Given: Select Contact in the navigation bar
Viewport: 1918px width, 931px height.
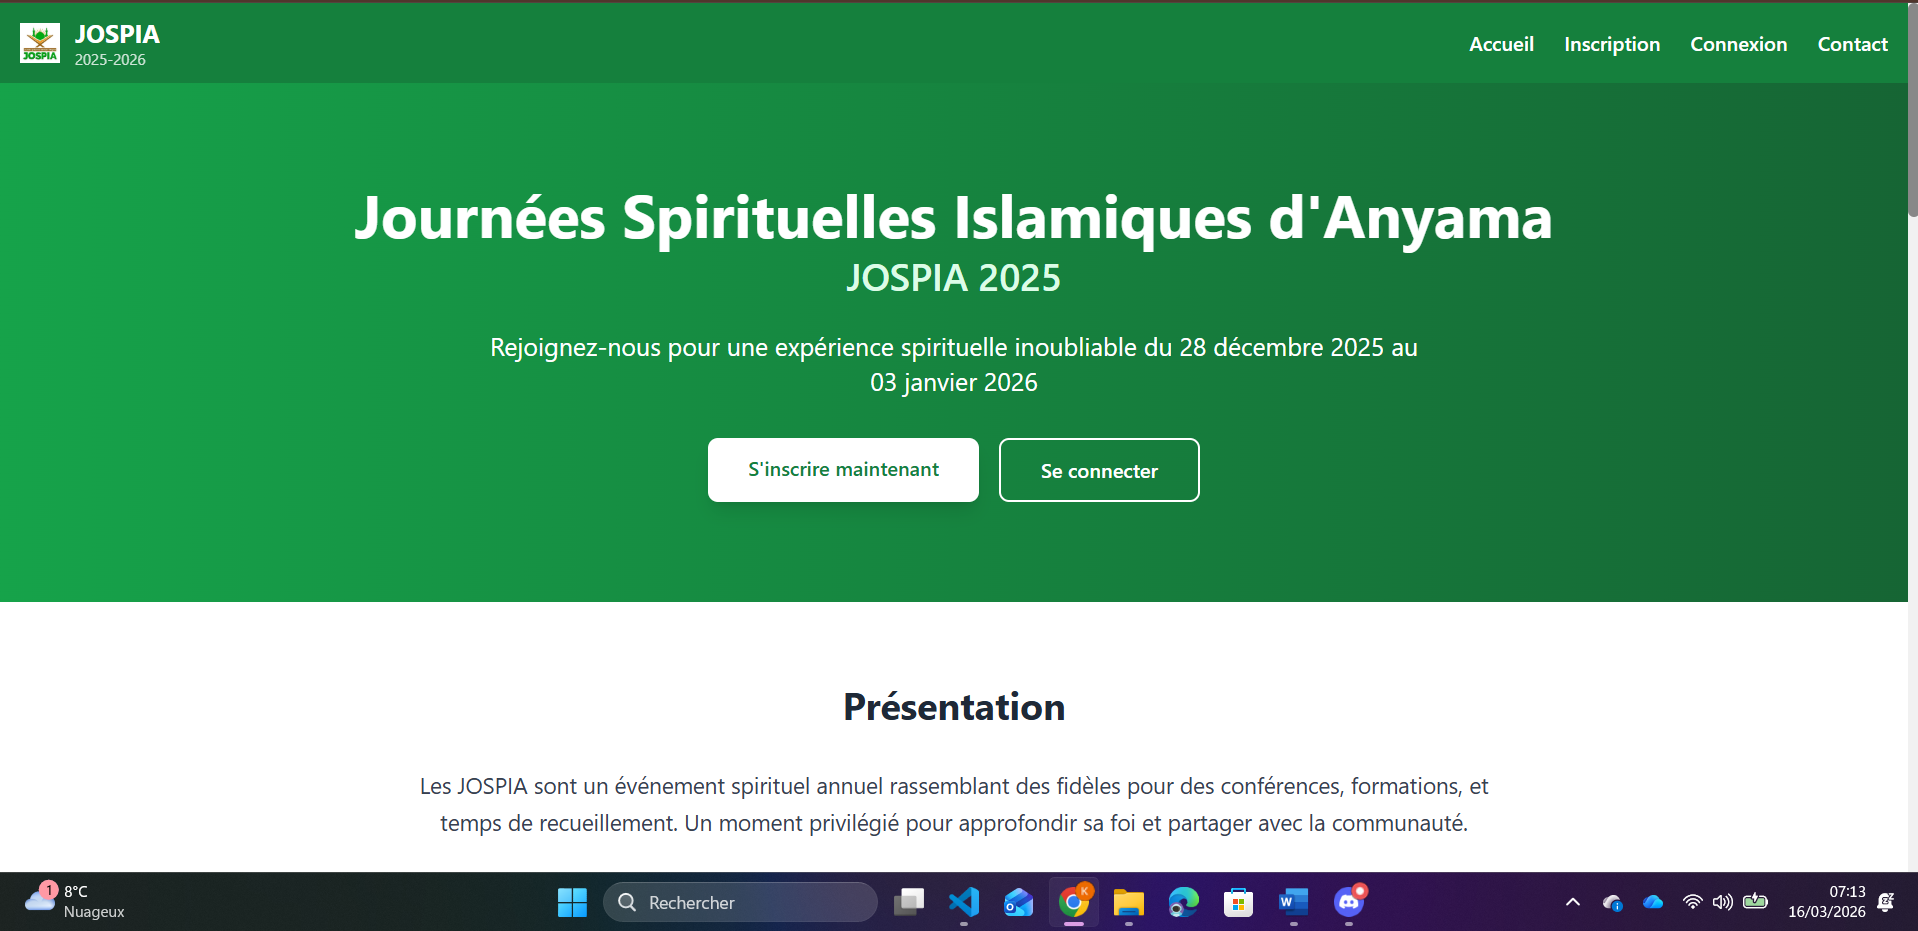Looking at the screenshot, I should (x=1852, y=44).
